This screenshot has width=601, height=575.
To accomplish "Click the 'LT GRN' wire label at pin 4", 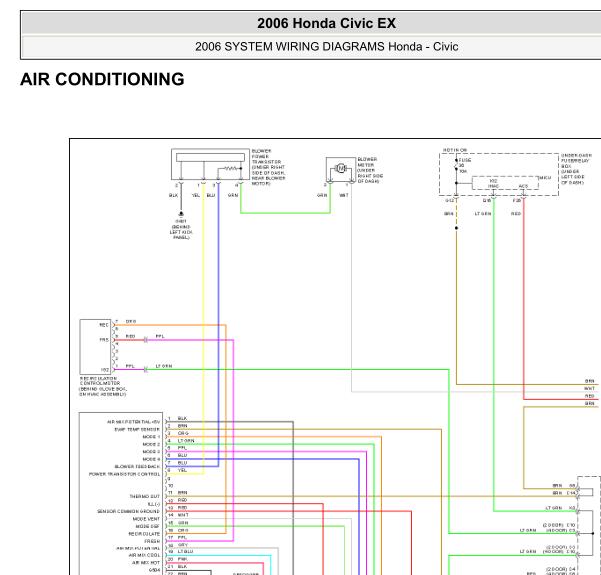I will (186, 441).
